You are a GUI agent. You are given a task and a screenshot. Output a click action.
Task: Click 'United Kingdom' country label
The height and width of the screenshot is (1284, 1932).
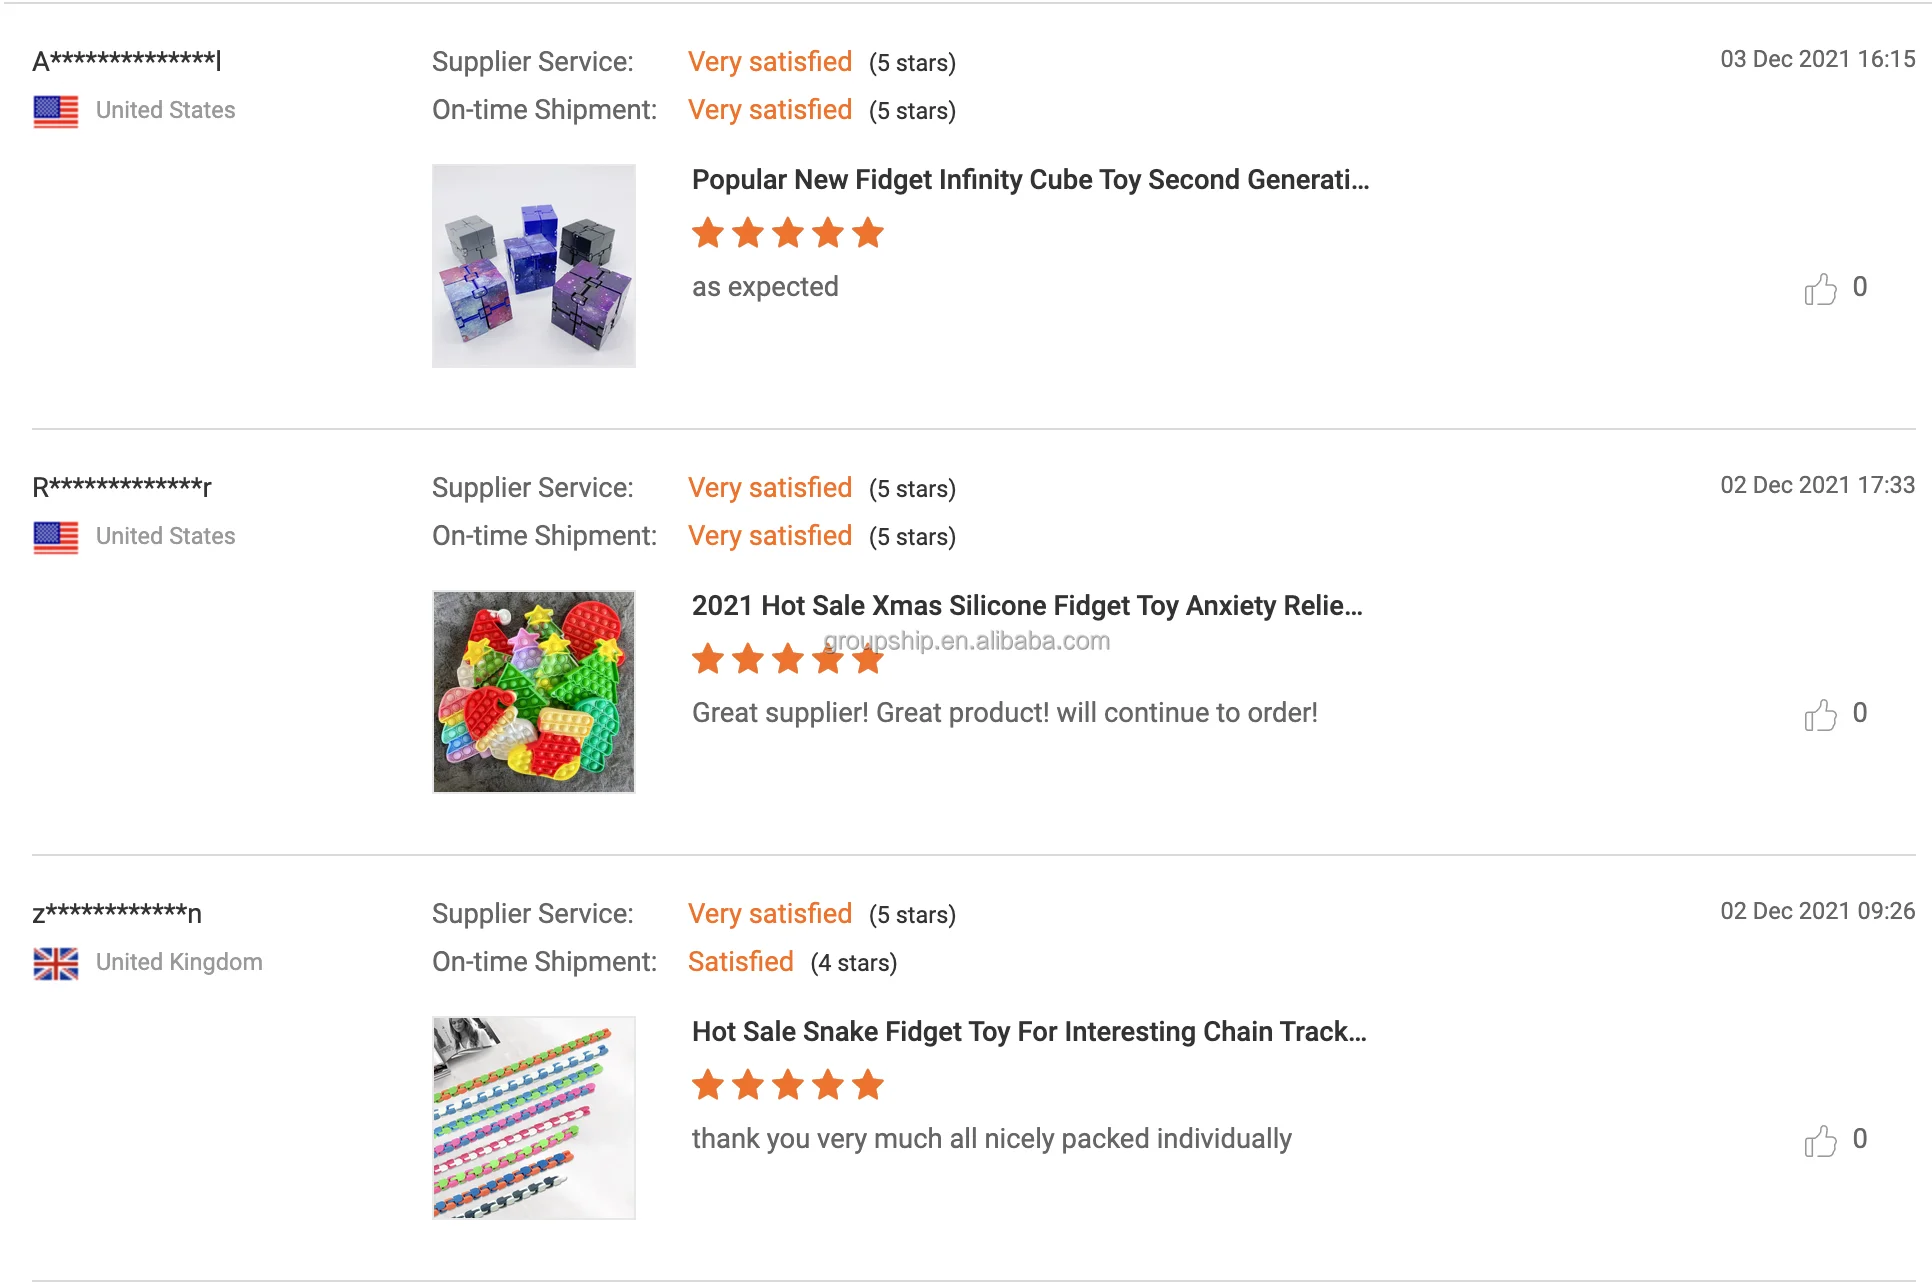179,962
